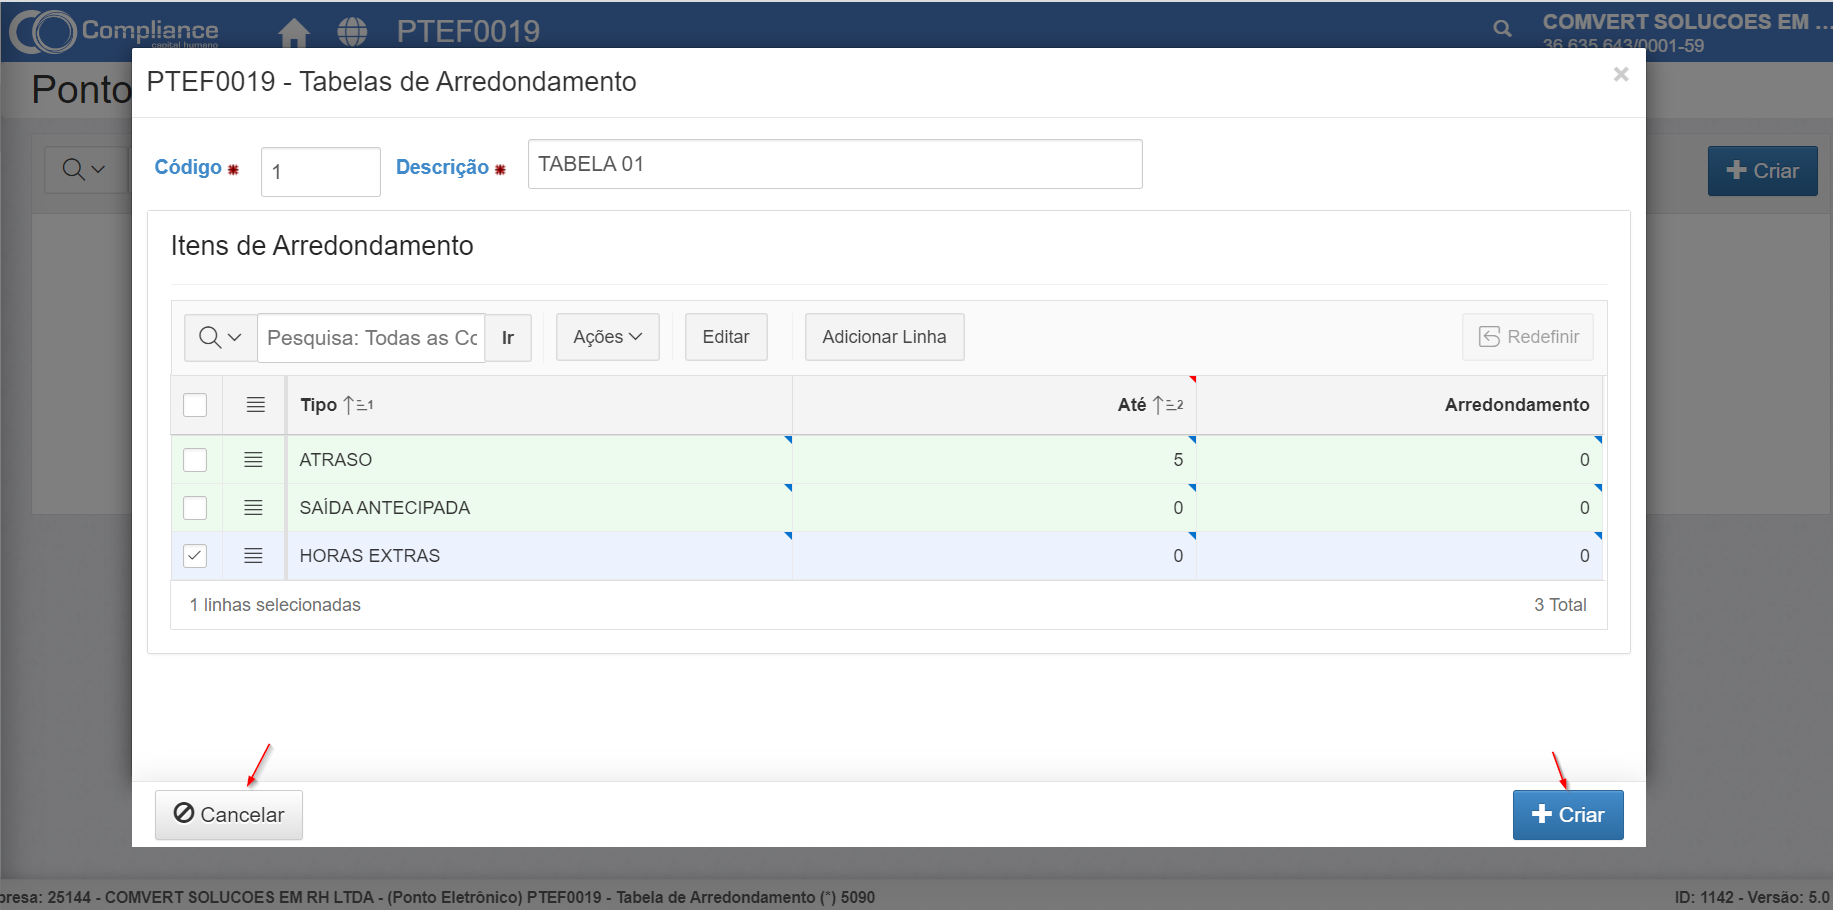This screenshot has width=1833, height=910.
Task: Click the globe icon in top bar
Action: [x=352, y=32]
